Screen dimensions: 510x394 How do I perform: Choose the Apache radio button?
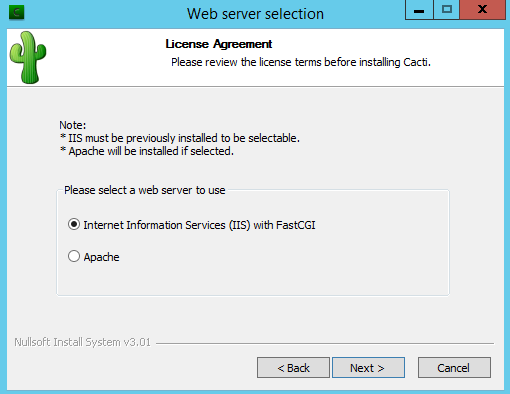74,256
